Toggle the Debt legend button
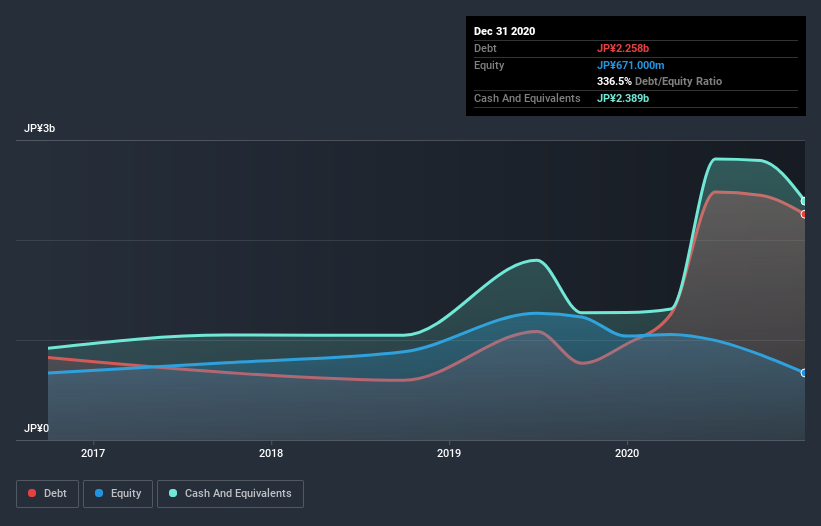The width and height of the screenshot is (821, 526). pos(47,494)
